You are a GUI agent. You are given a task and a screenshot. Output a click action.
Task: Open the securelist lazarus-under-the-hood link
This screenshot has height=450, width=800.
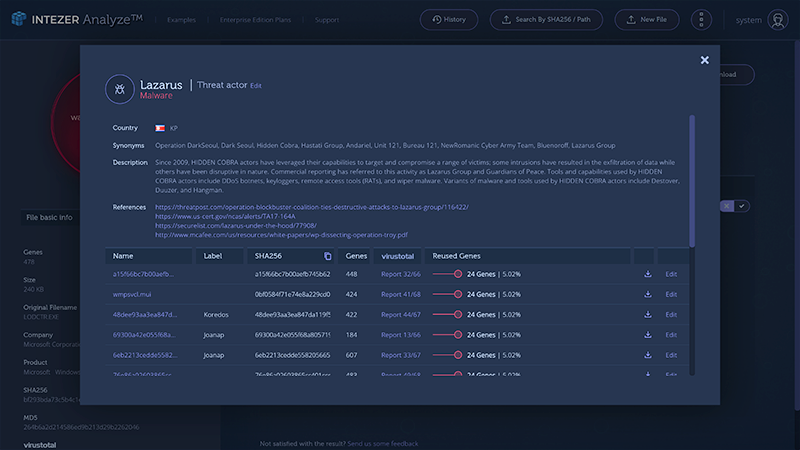coord(236,226)
